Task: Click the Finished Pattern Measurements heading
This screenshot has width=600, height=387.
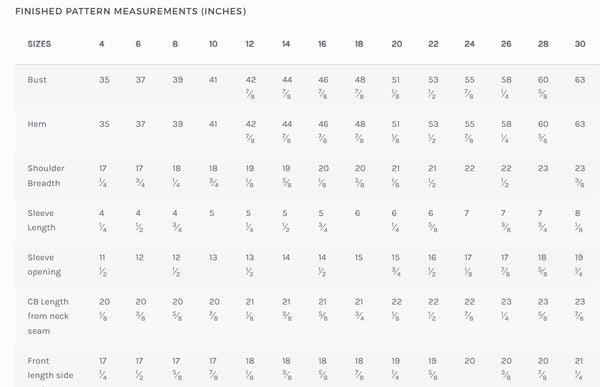Action: pyautogui.click(x=130, y=11)
